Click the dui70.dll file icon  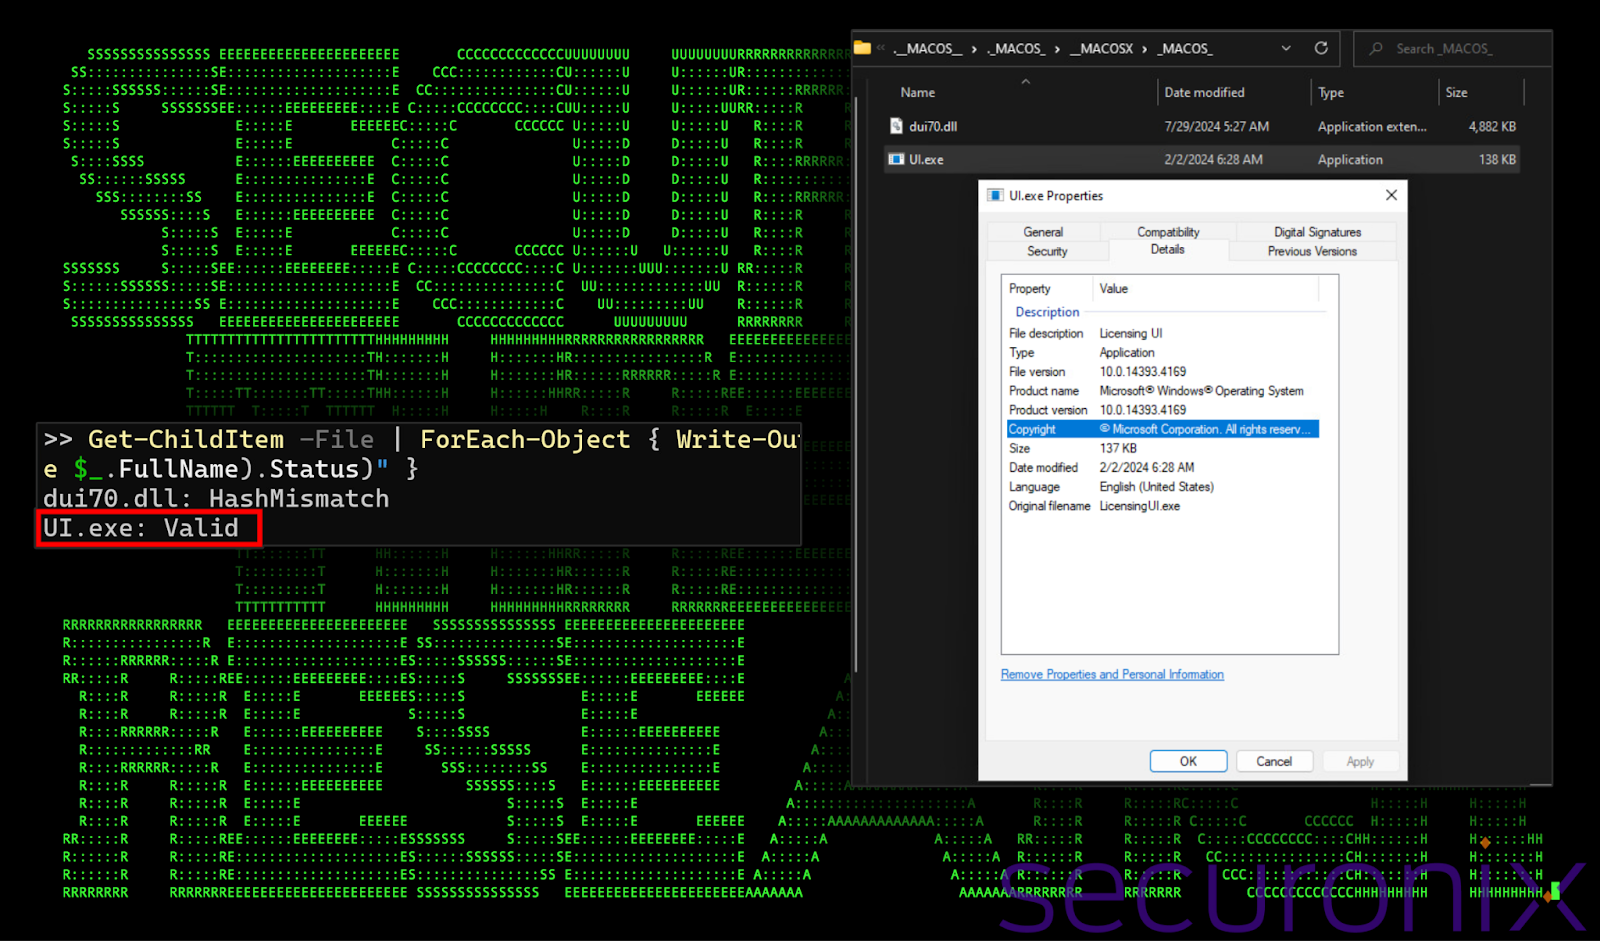(x=897, y=126)
